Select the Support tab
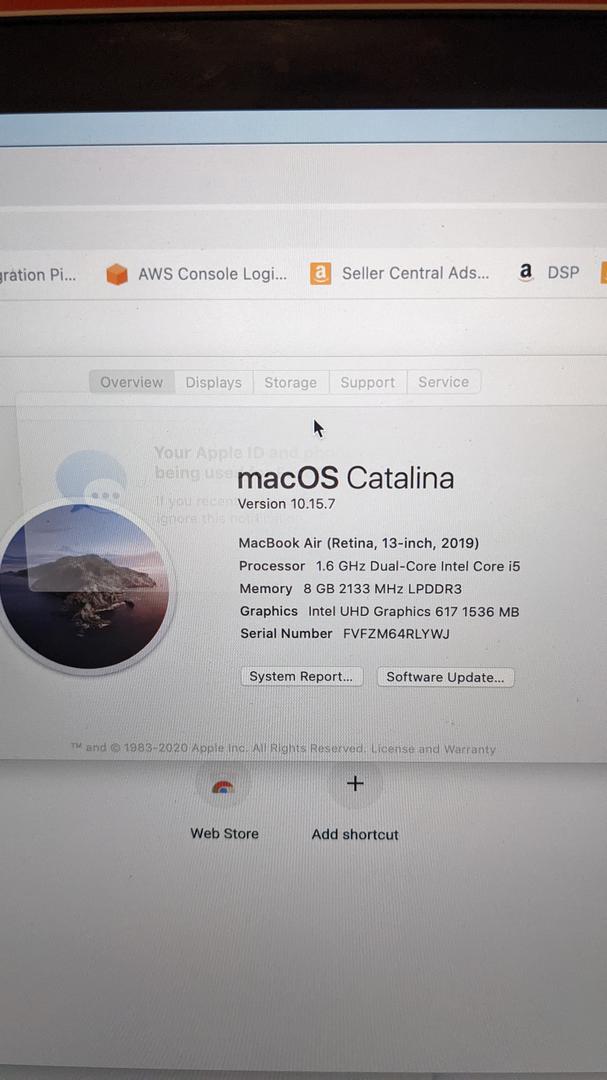Screen dimensions: 607x1080 point(368,382)
